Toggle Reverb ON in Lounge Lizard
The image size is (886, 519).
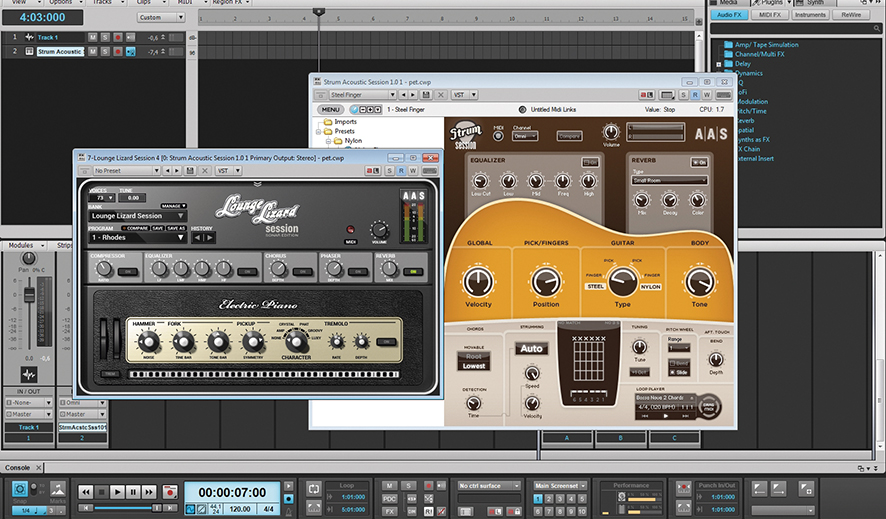click(414, 272)
